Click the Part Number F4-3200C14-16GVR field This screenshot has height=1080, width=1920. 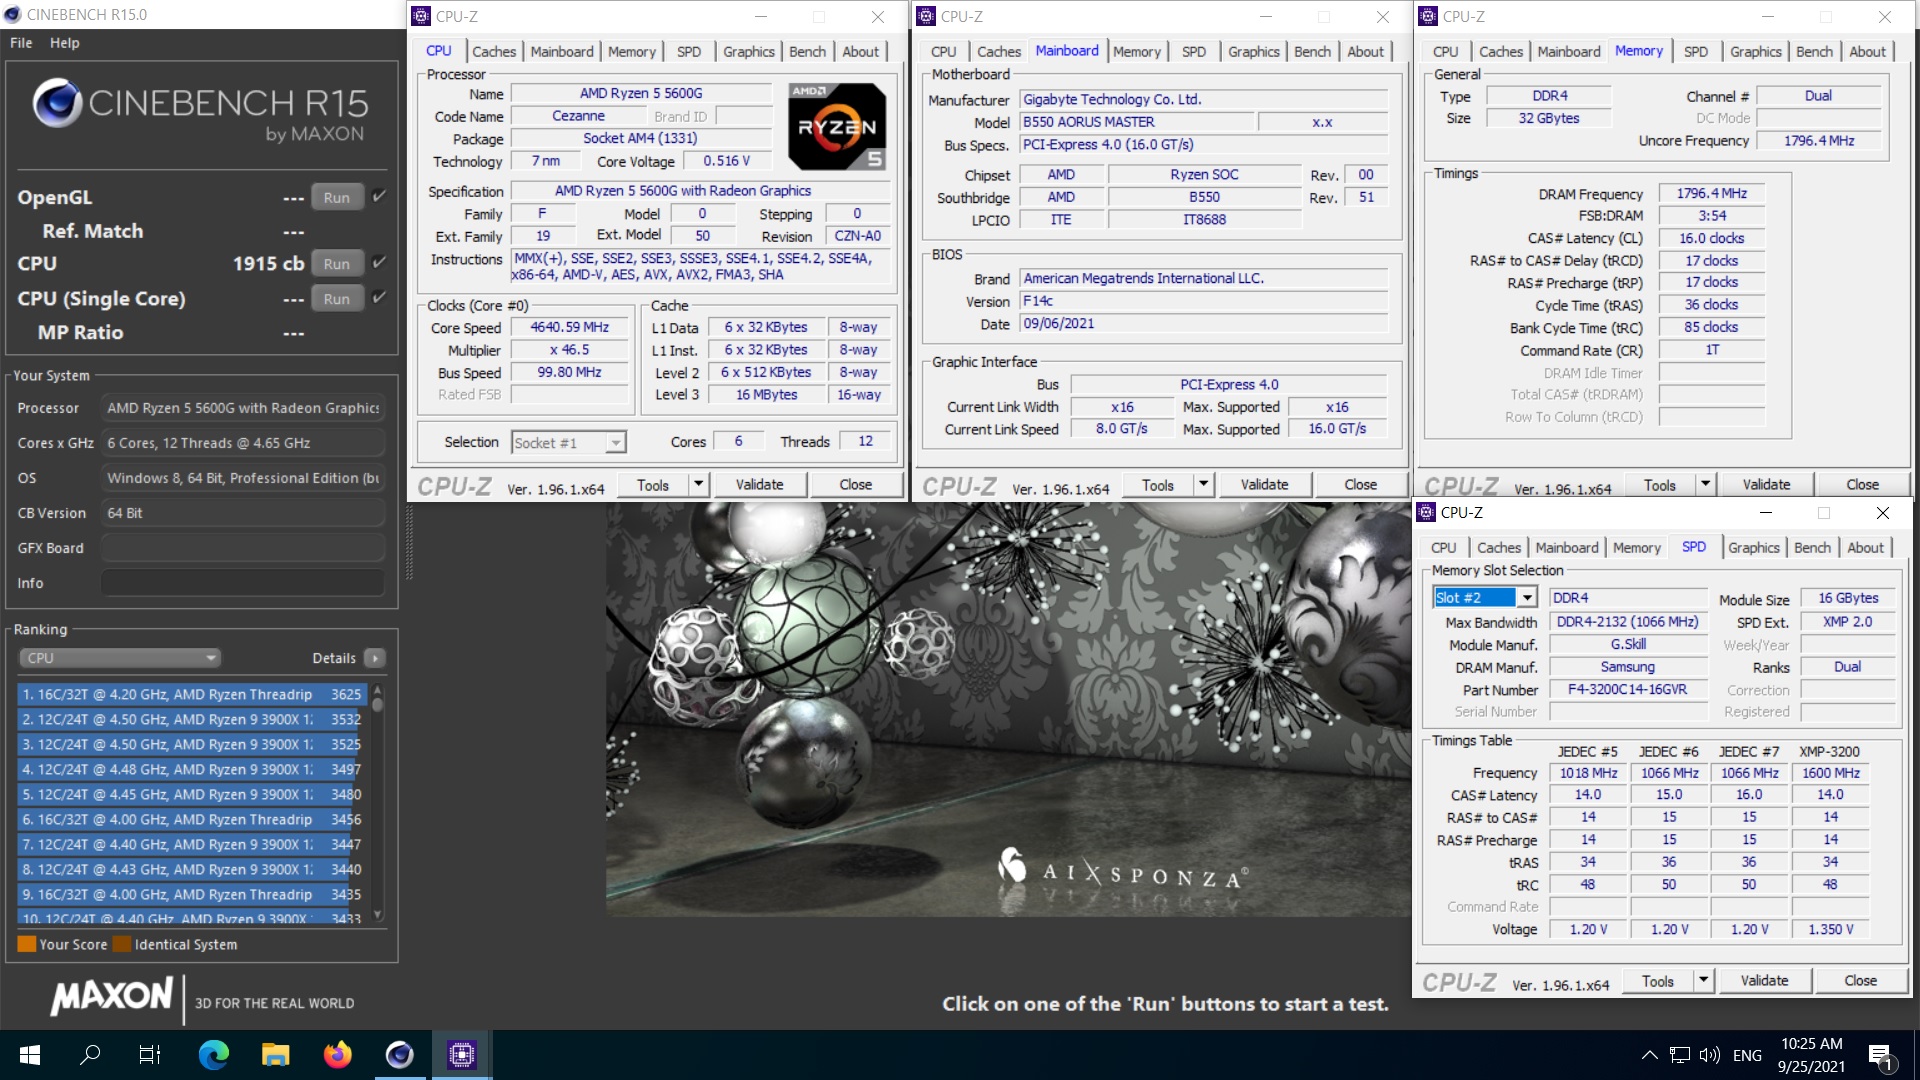(x=1627, y=690)
